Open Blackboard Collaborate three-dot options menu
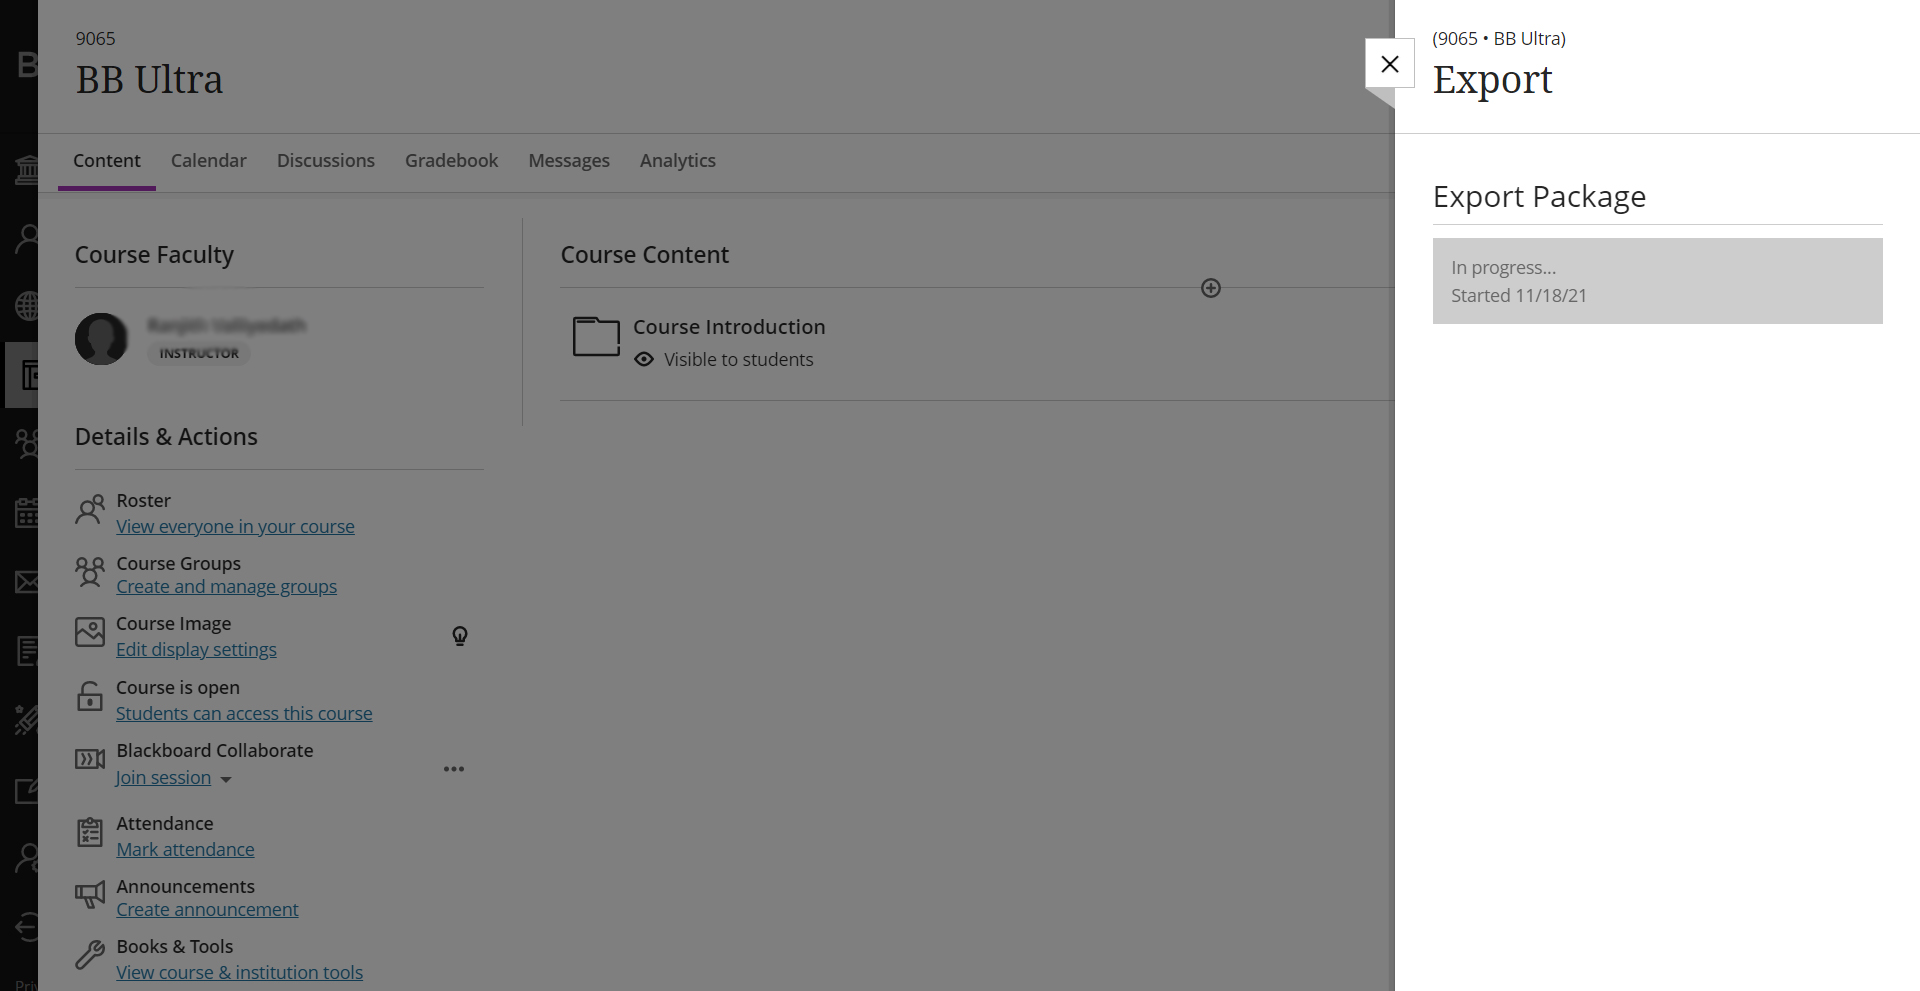This screenshot has height=991, width=1920. [x=454, y=769]
